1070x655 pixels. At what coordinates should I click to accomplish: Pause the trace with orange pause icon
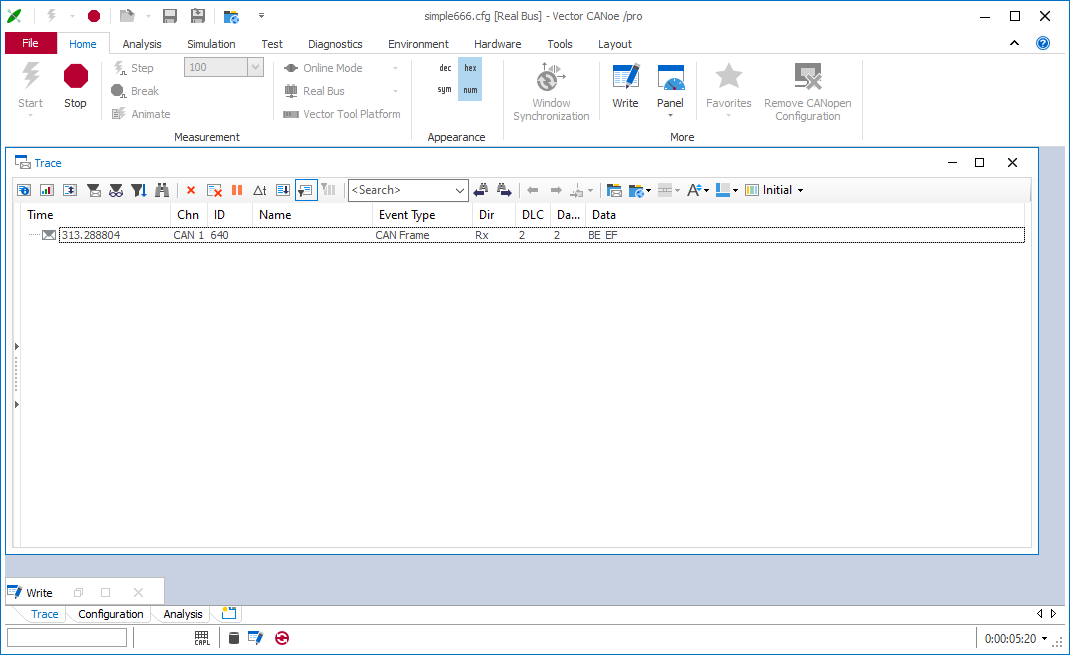point(237,190)
